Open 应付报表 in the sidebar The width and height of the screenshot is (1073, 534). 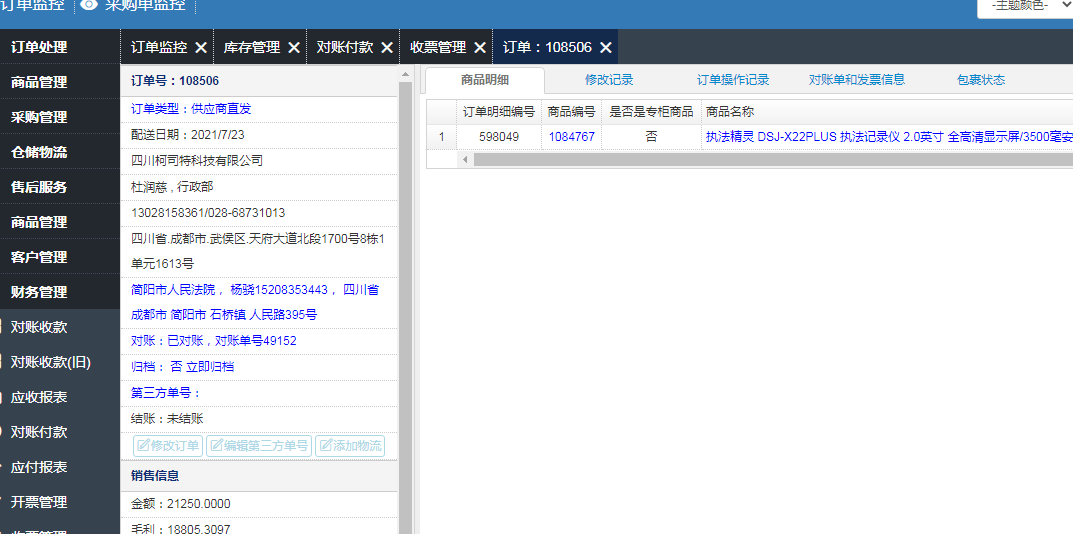pos(39,467)
